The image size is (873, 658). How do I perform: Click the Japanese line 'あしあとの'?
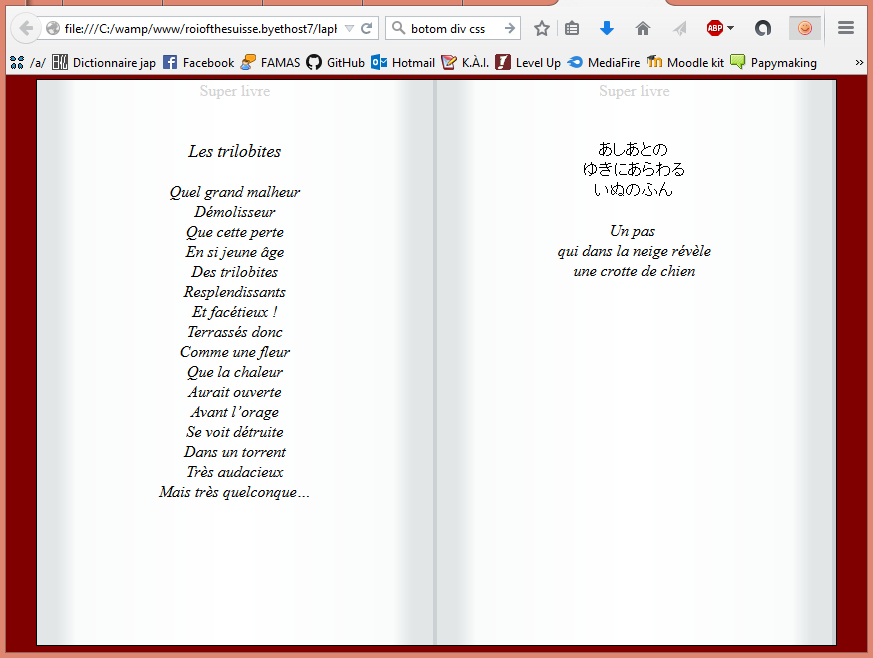point(633,149)
